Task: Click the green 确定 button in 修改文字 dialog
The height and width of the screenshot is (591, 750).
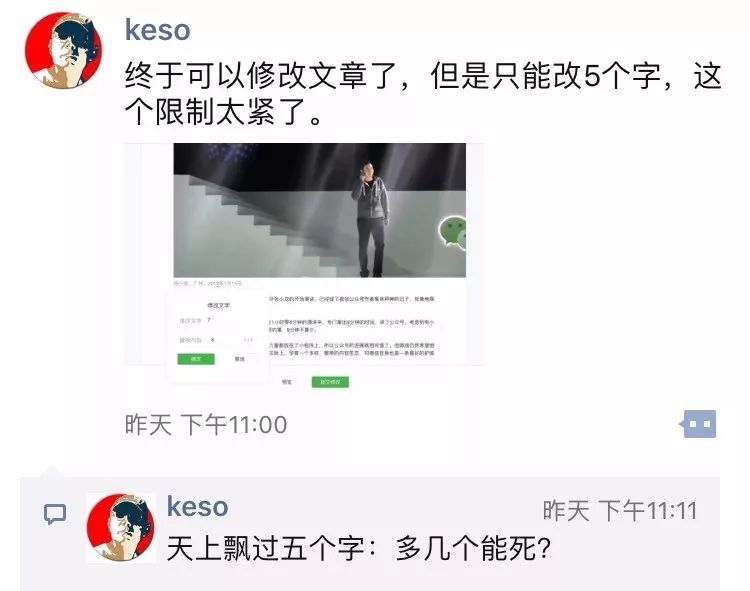Action: pos(196,359)
